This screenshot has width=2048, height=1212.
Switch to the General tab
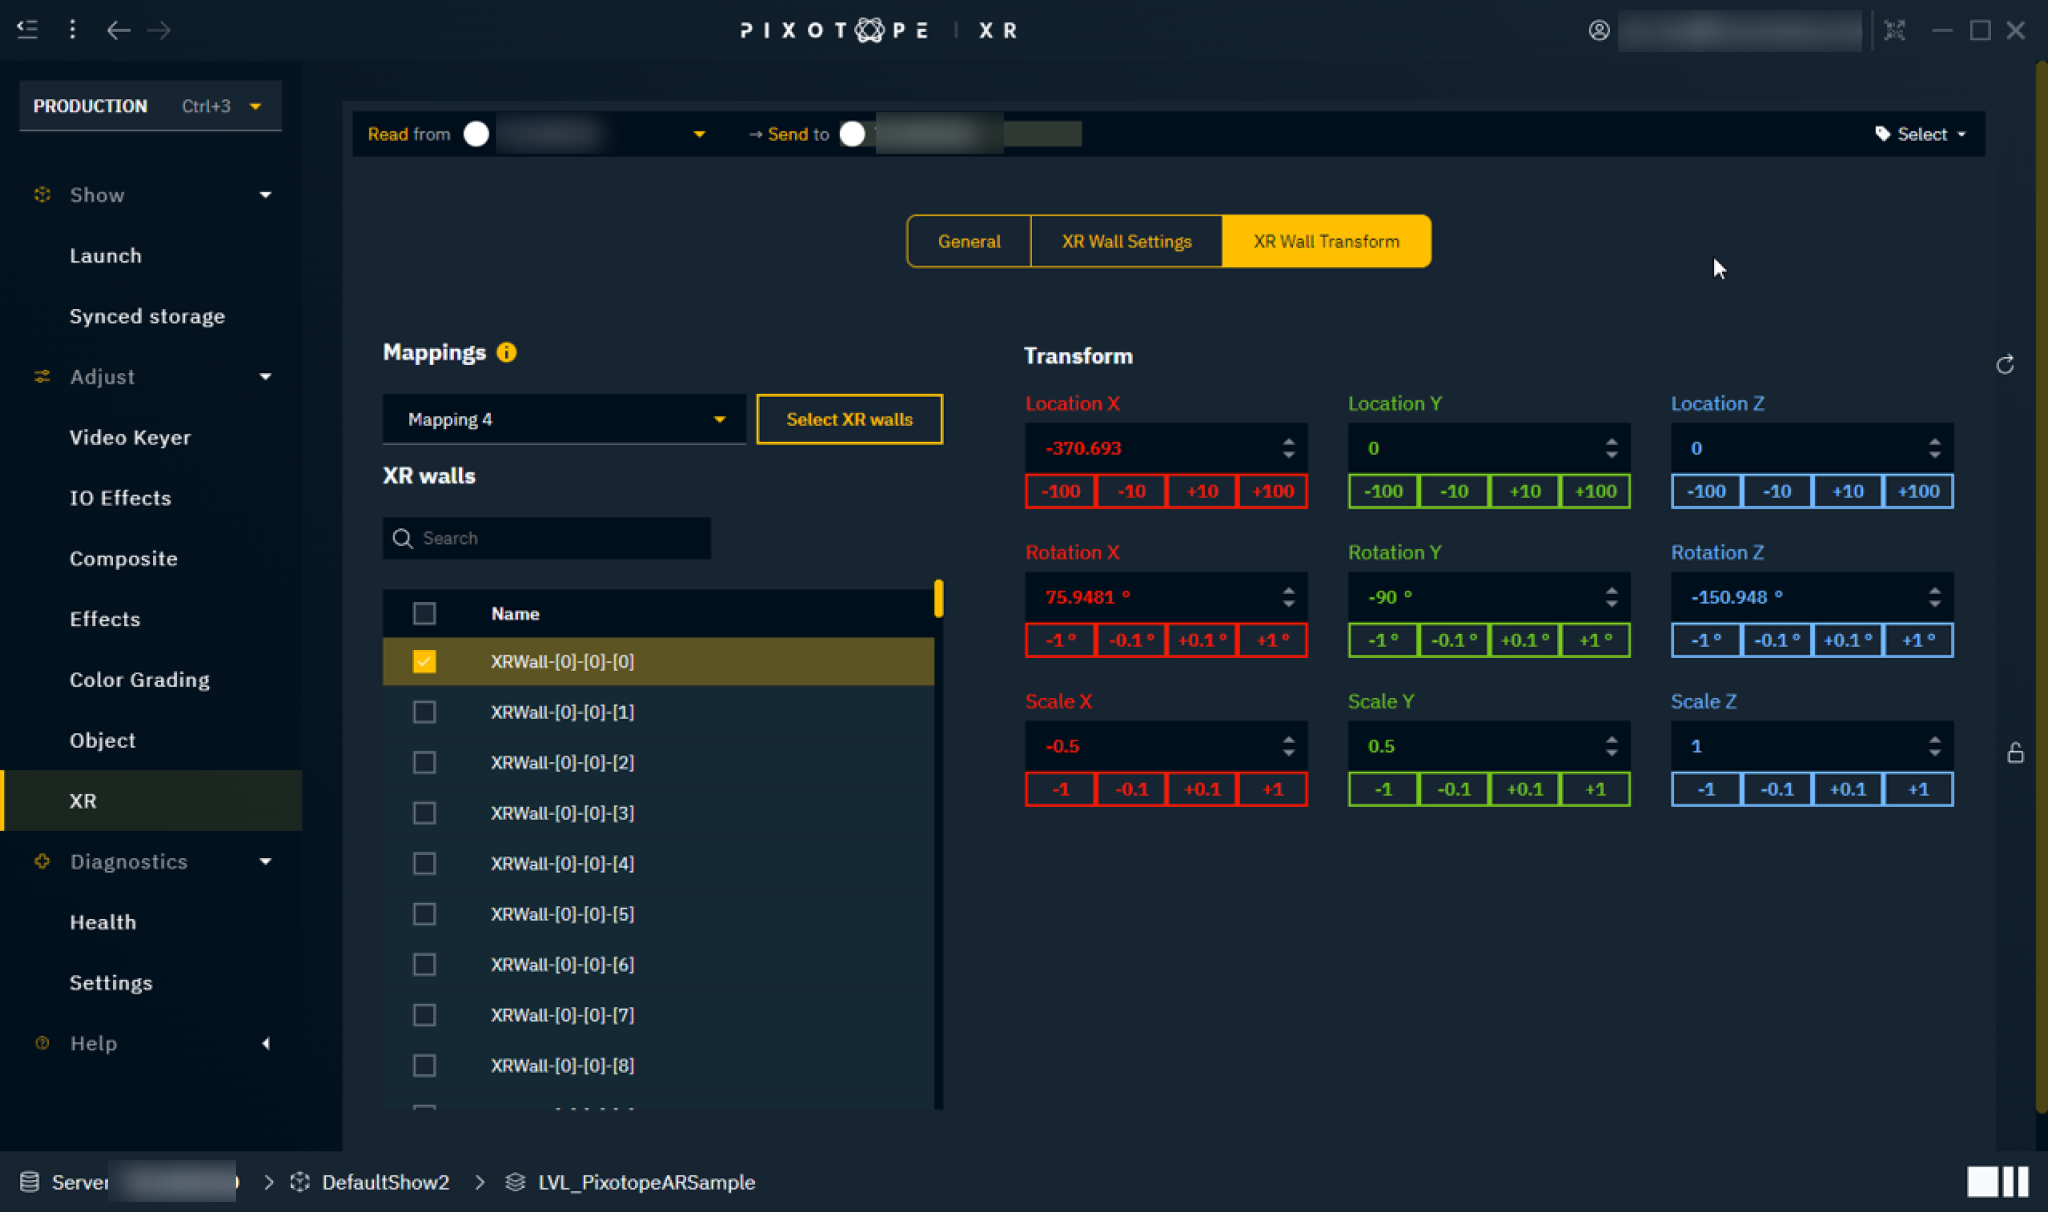(968, 241)
